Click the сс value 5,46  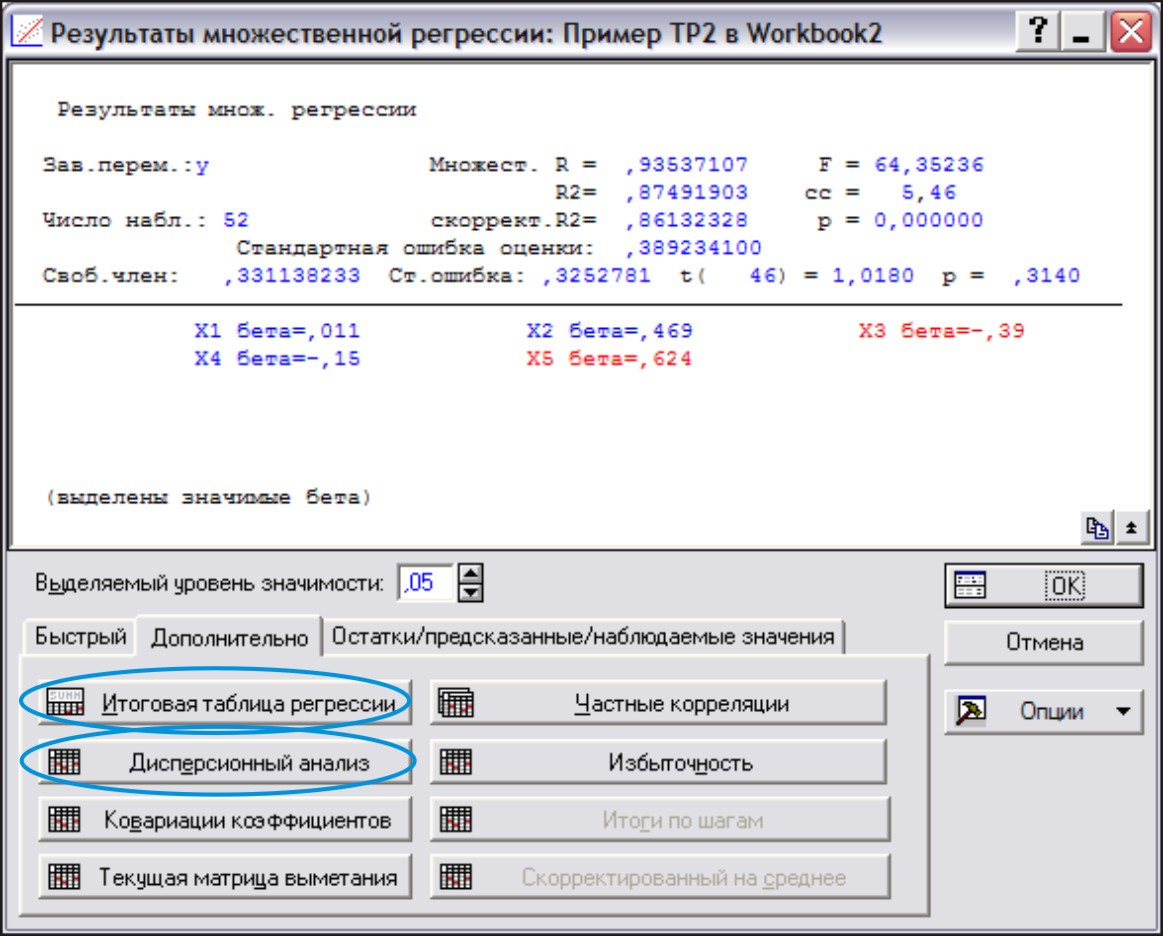929,193
